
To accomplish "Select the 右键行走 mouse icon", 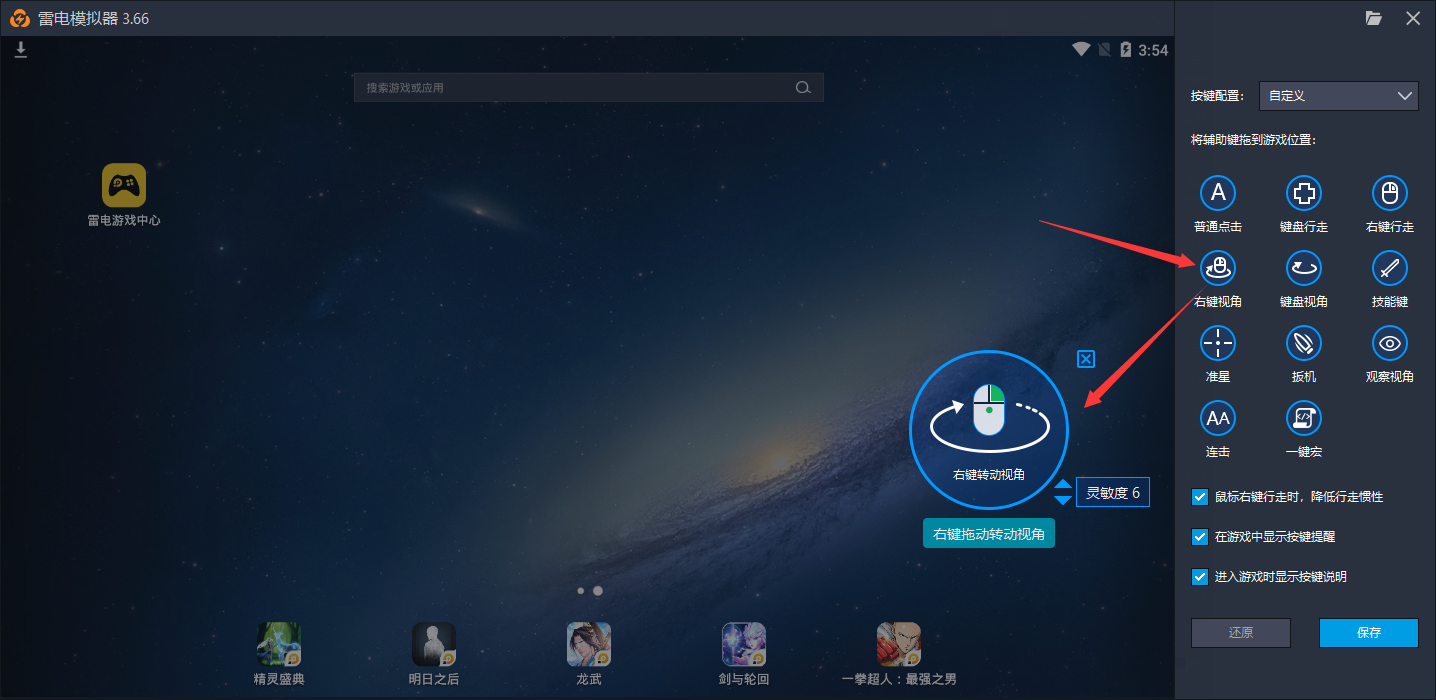I will [x=1389, y=193].
